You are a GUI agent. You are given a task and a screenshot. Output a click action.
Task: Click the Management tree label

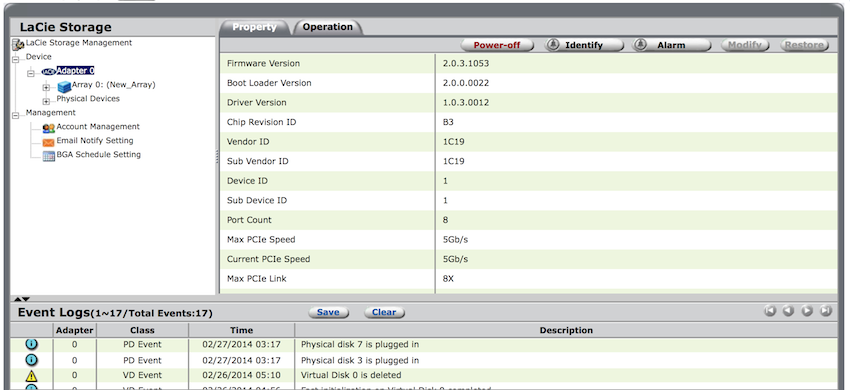point(50,112)
